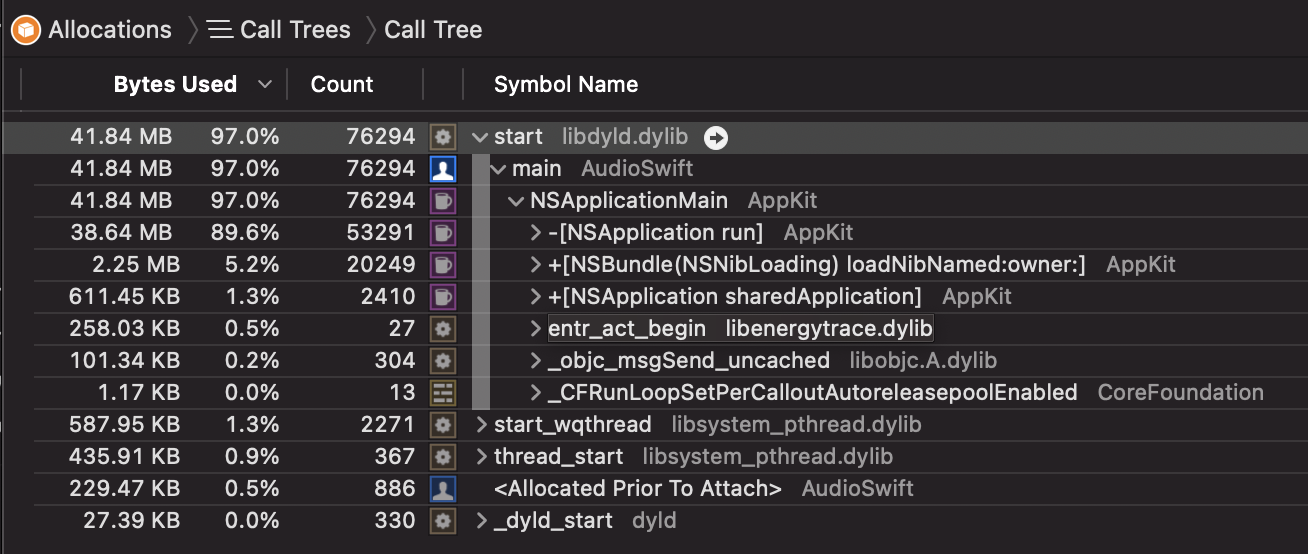Sort by the Count column header
This screenshot has height=554, width=1308.
click(x=342, y=85)
